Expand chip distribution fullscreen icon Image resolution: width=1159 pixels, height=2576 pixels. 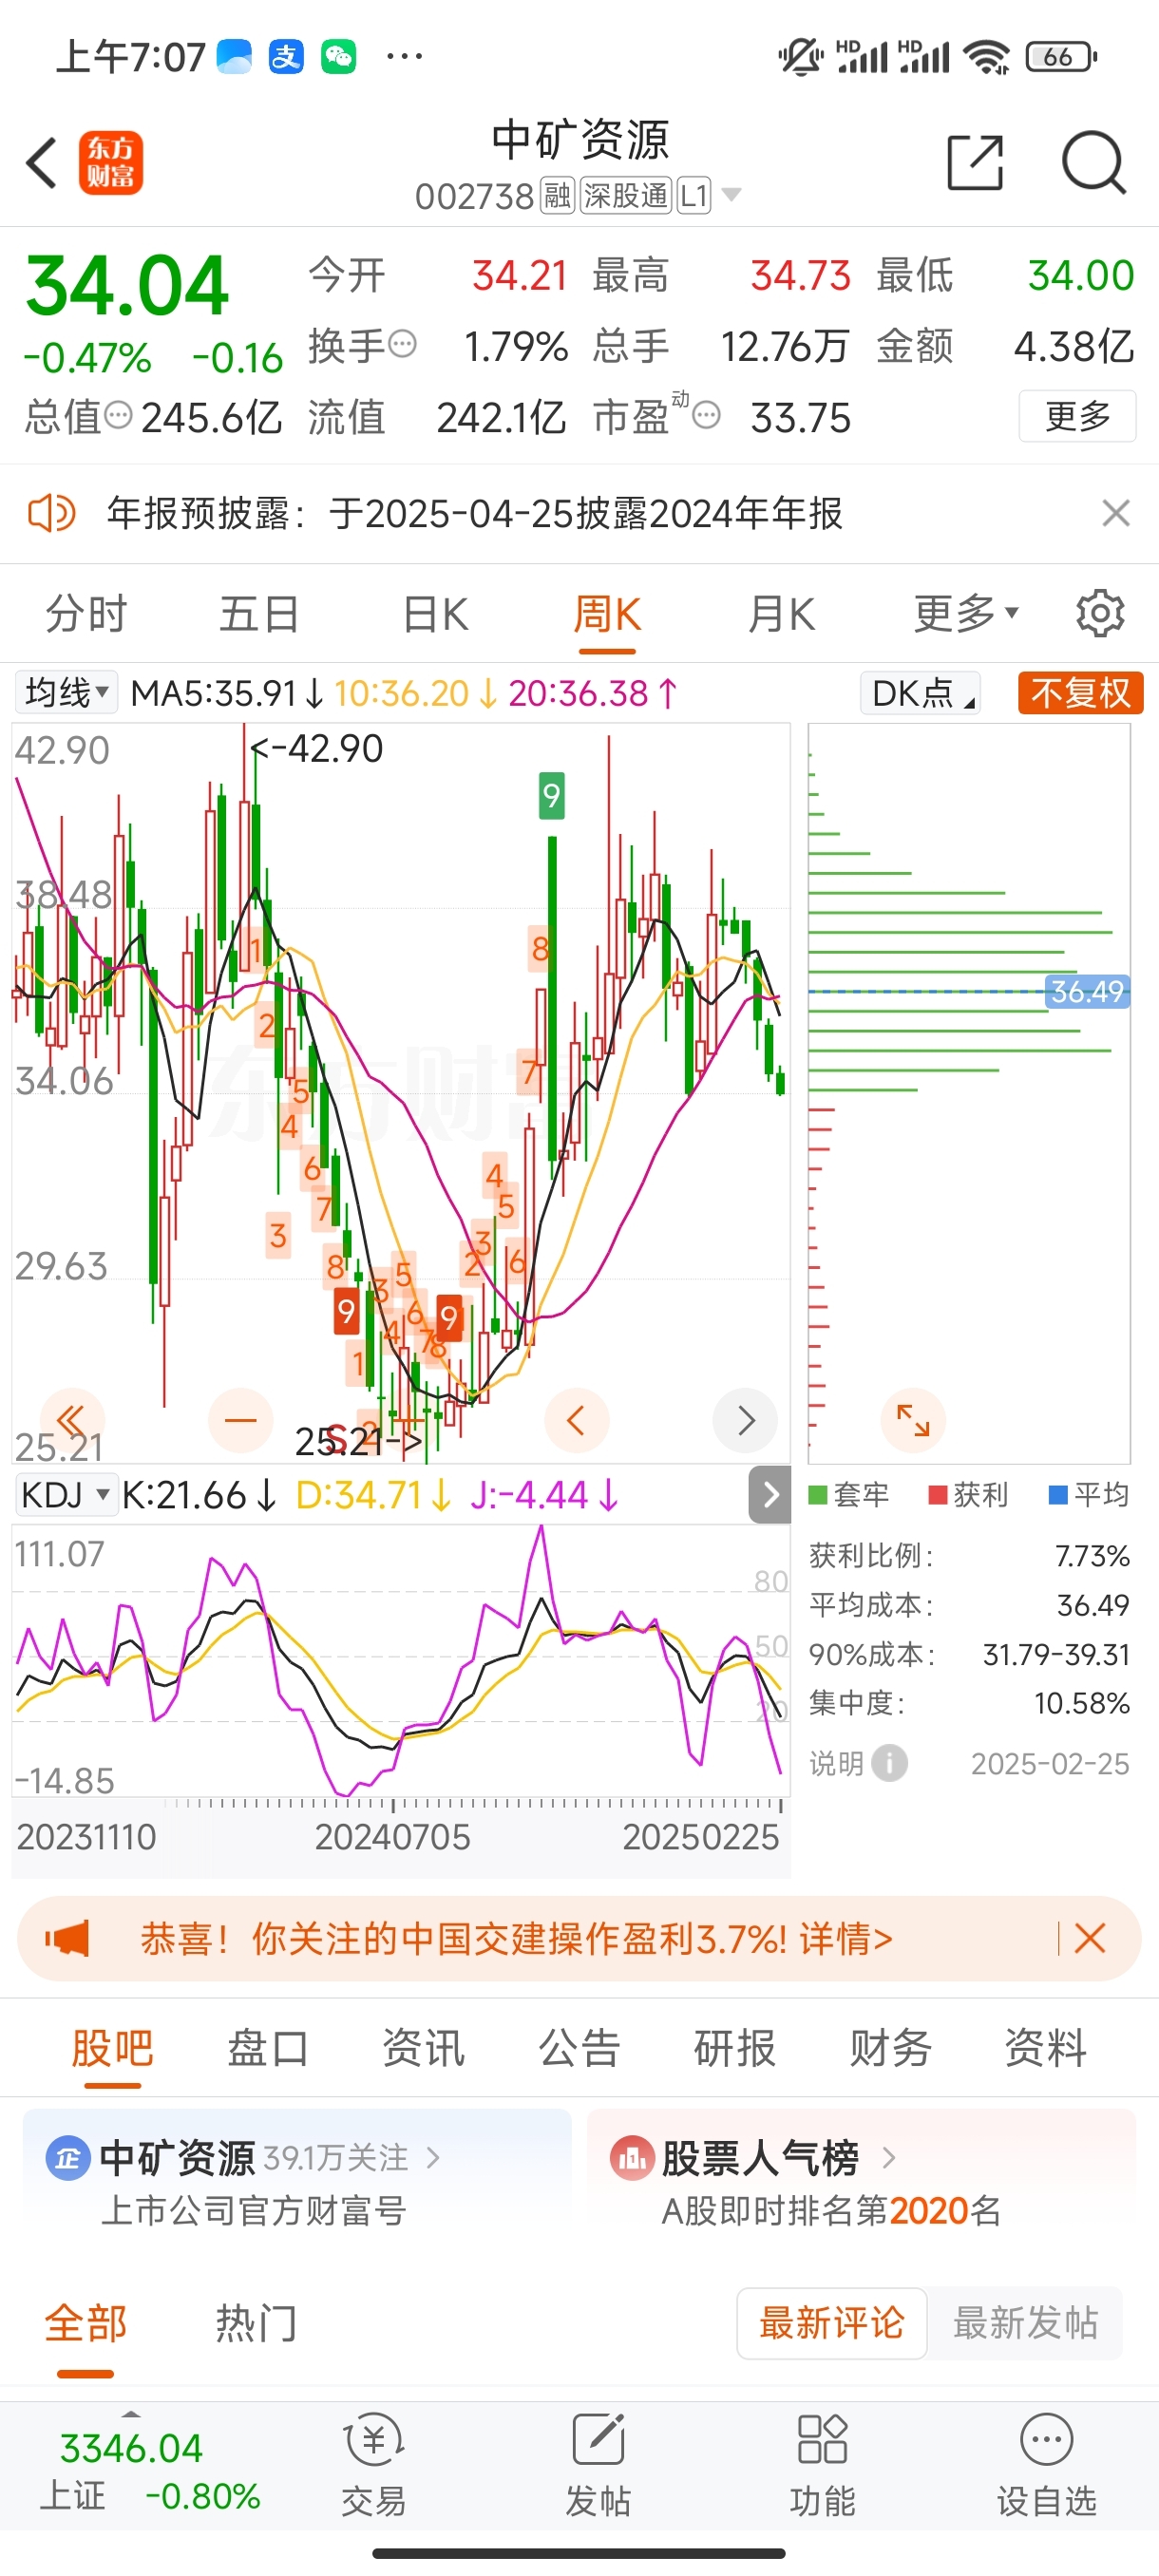point(913,1420)
